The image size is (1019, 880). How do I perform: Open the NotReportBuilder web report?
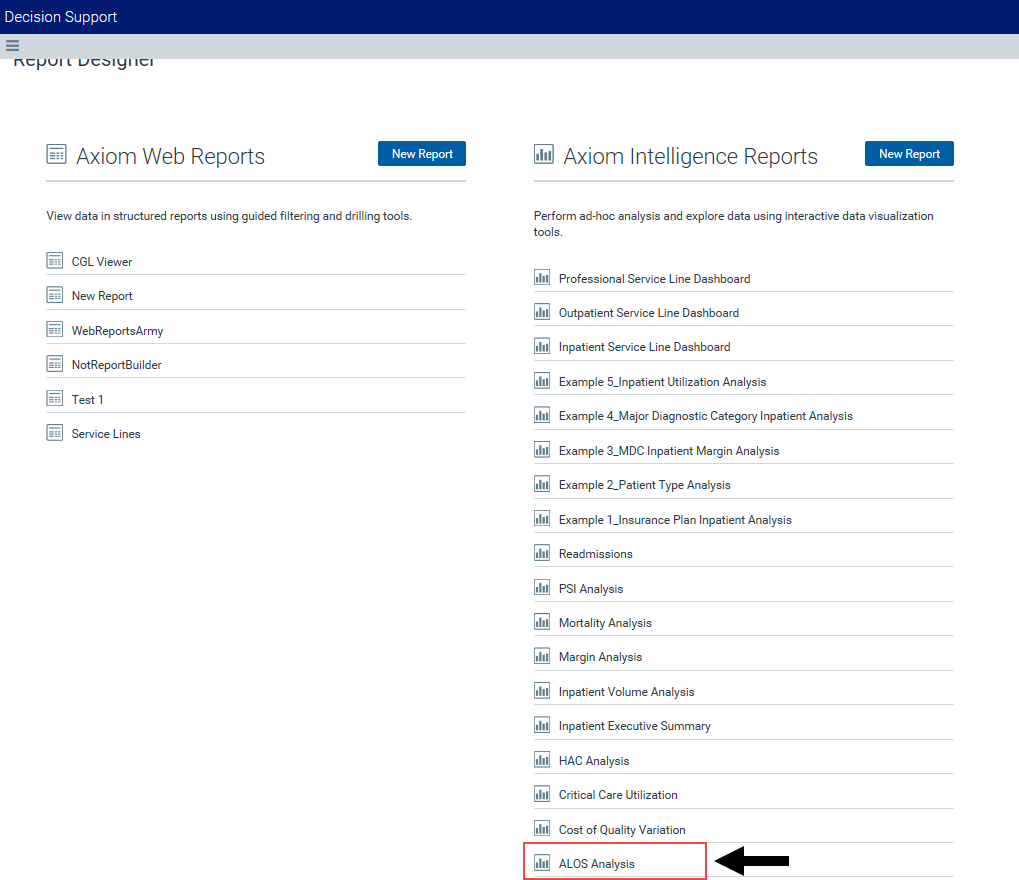116,365
